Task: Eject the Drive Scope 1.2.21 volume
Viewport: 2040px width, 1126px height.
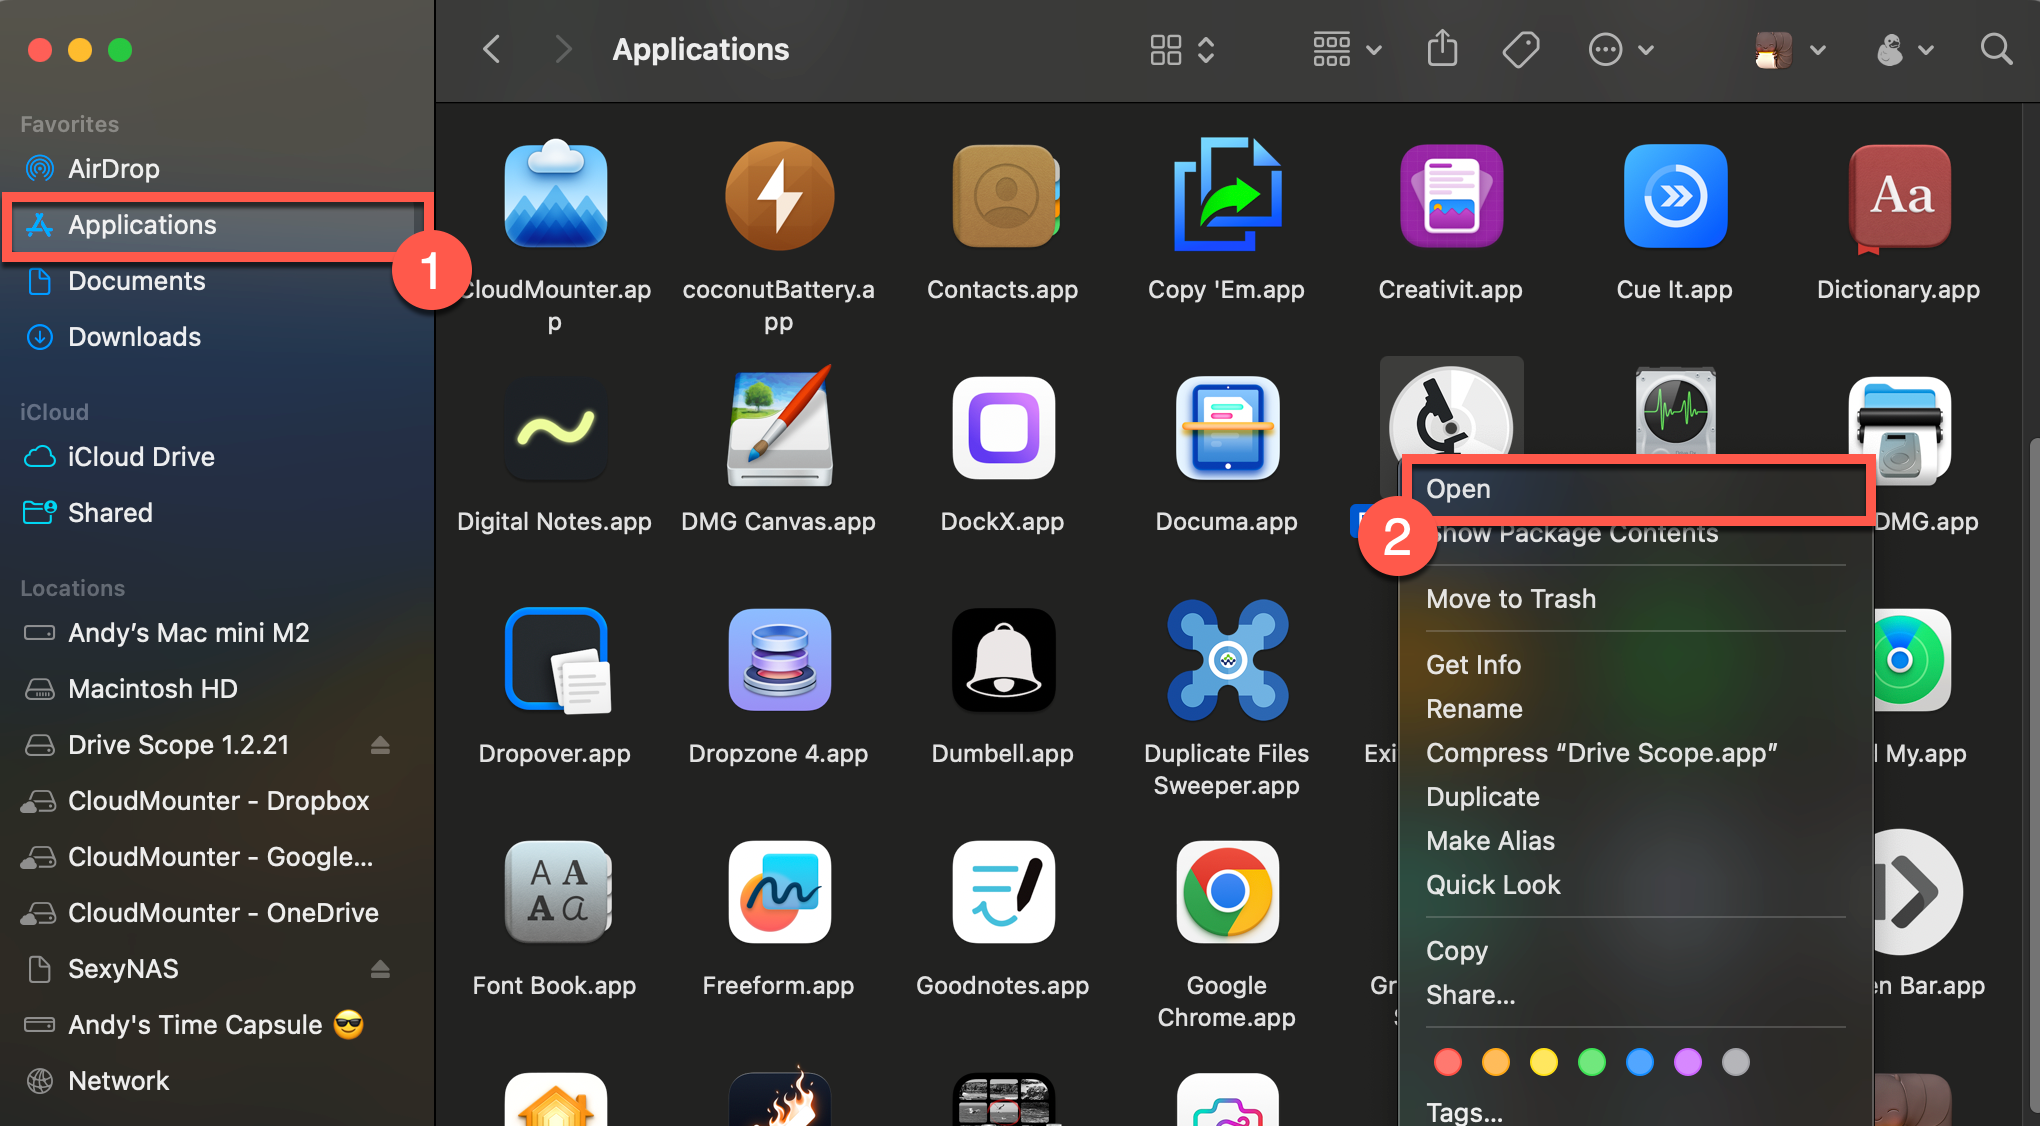Action: [381, 744]
